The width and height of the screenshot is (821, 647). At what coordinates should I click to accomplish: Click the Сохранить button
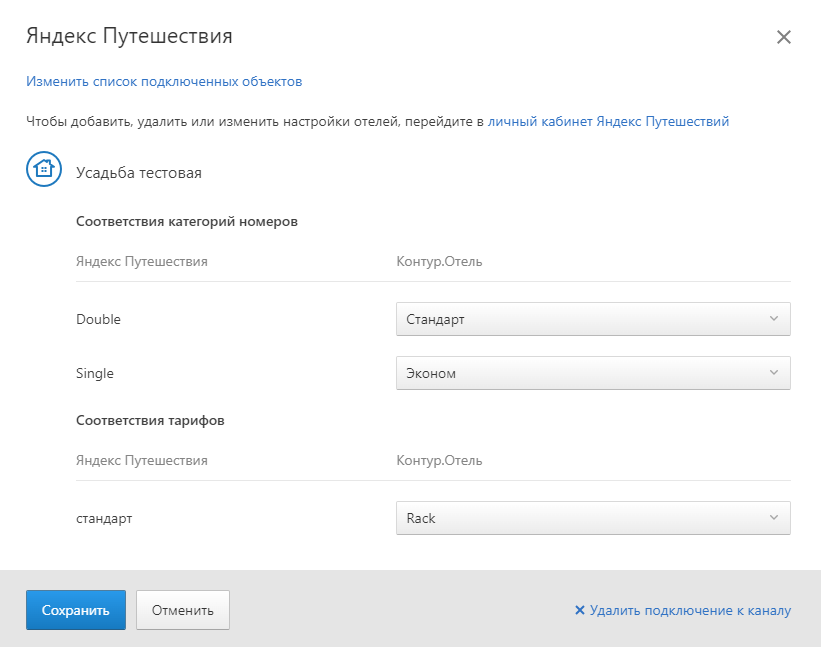tap(76, 610)
